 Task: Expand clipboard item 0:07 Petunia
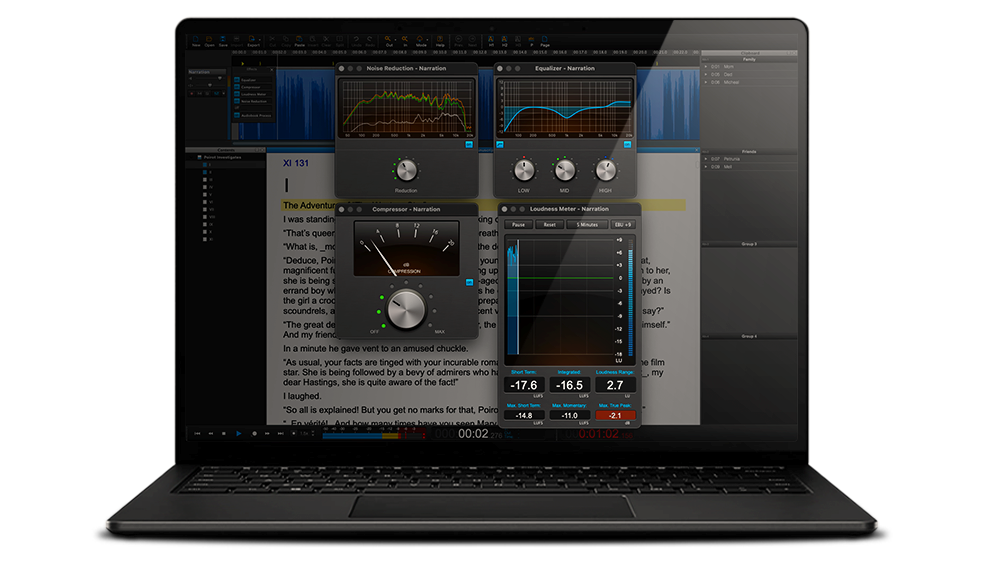[705, 159]
